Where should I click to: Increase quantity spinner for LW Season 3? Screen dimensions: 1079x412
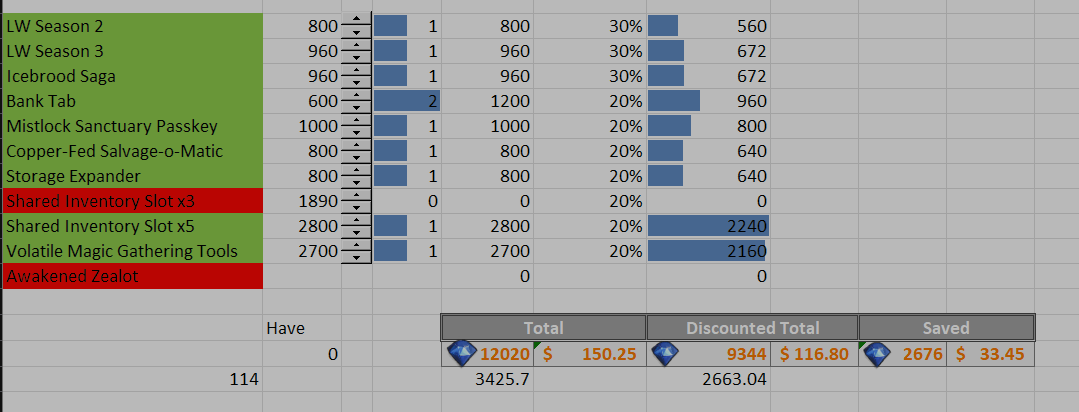tap(356, 45)
